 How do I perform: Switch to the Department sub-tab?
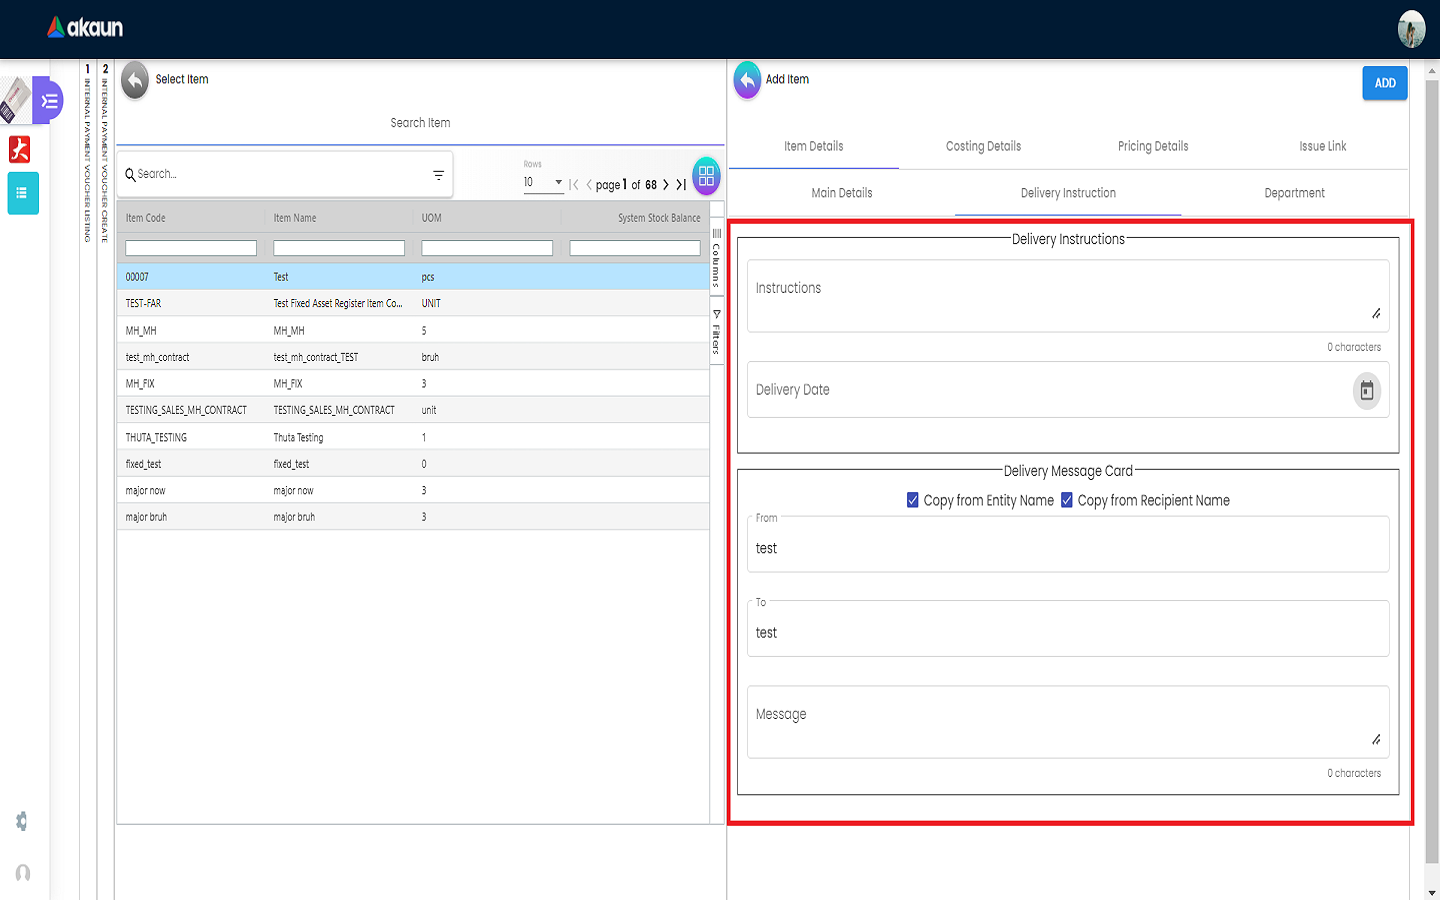coord(1294,193)
